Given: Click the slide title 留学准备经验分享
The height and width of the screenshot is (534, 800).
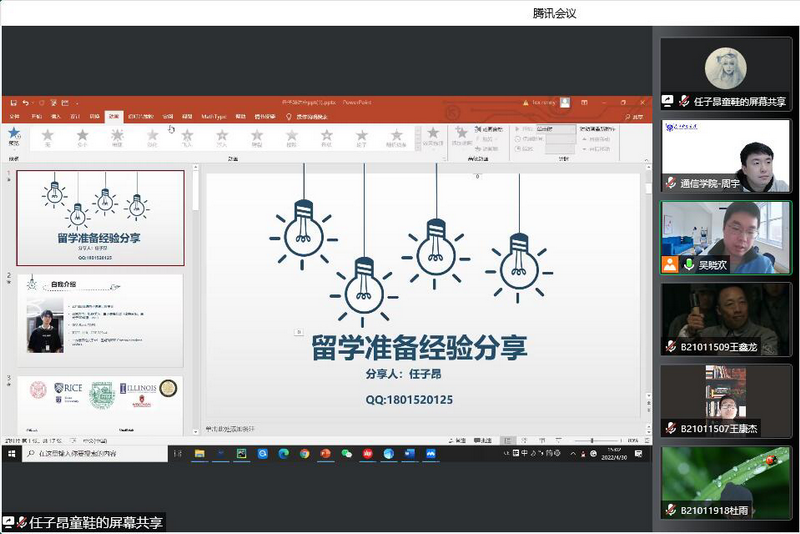Looking at the screenshot, I should [x=419, y=348].
